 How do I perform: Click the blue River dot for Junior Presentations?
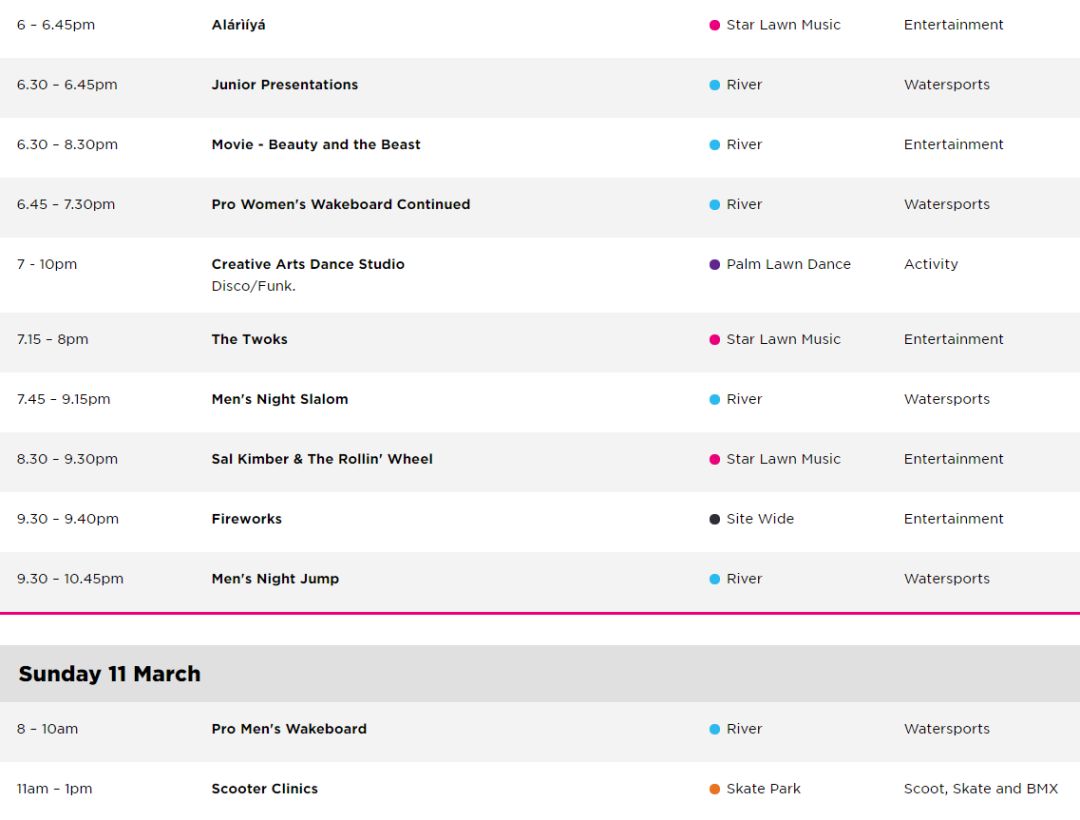(x=714, y=85)
